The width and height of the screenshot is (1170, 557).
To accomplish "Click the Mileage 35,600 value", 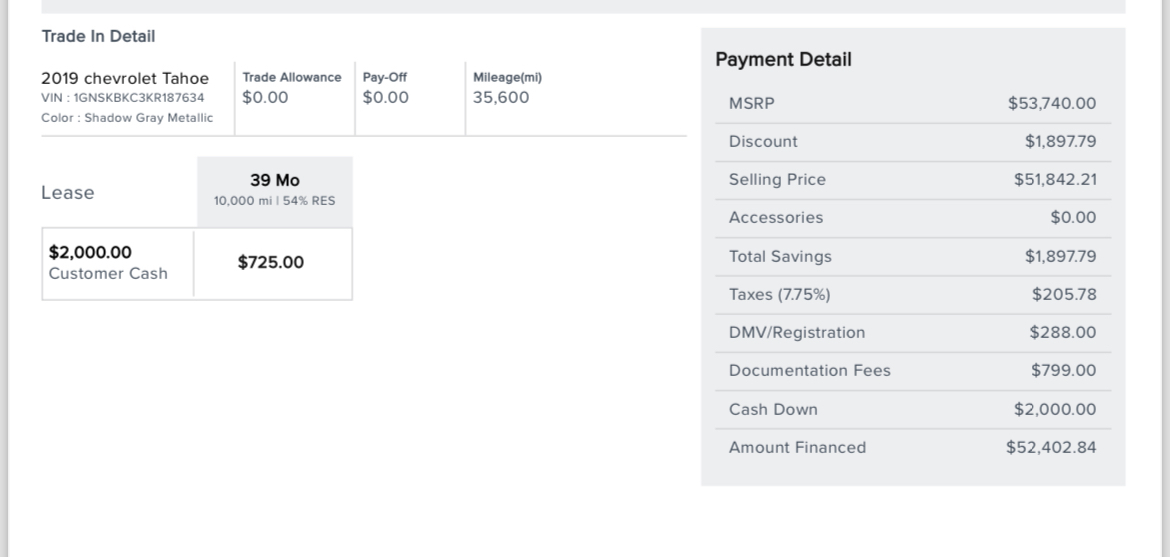I will click(501, 97).
